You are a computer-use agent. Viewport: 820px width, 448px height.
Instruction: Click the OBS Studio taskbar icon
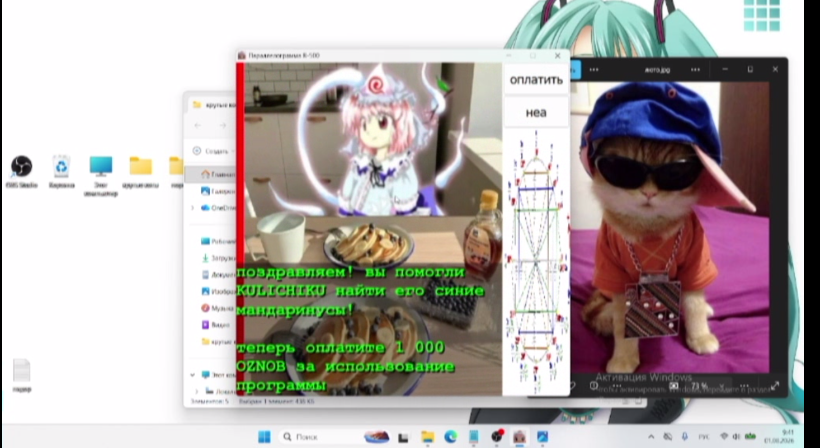497,436
